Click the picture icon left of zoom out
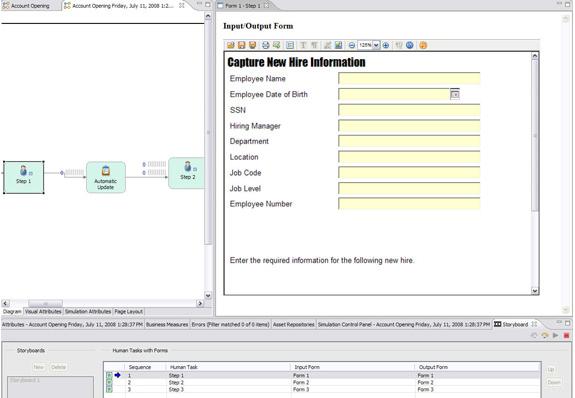This screenshot has height=398, width=575. point(338,45)
